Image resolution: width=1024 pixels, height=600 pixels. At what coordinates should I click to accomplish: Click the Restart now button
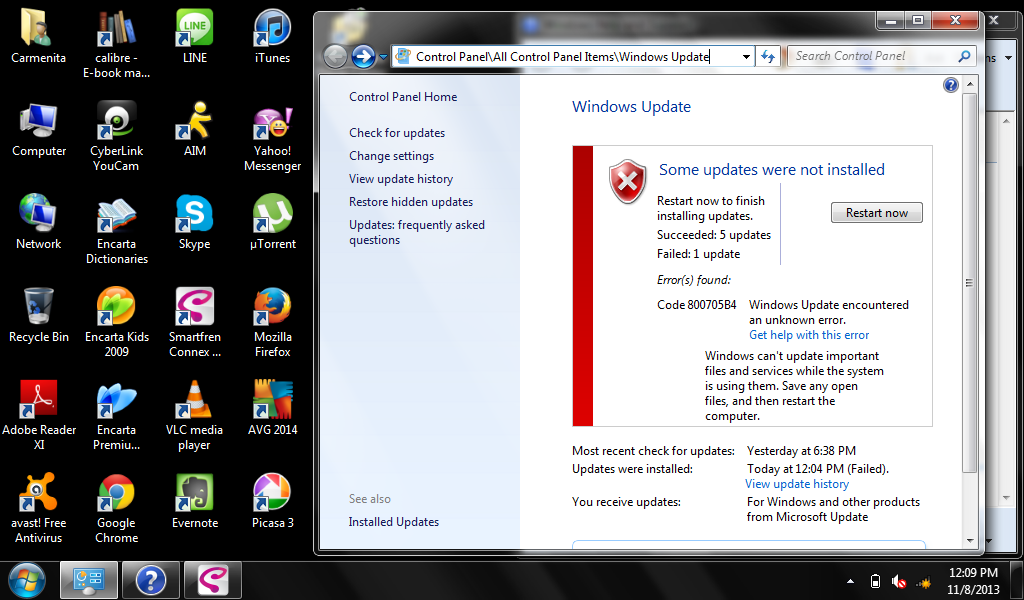coord(876,213)
